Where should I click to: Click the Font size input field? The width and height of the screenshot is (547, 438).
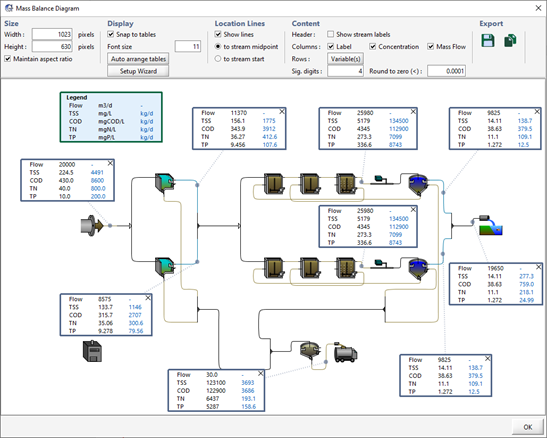(188, 46)
